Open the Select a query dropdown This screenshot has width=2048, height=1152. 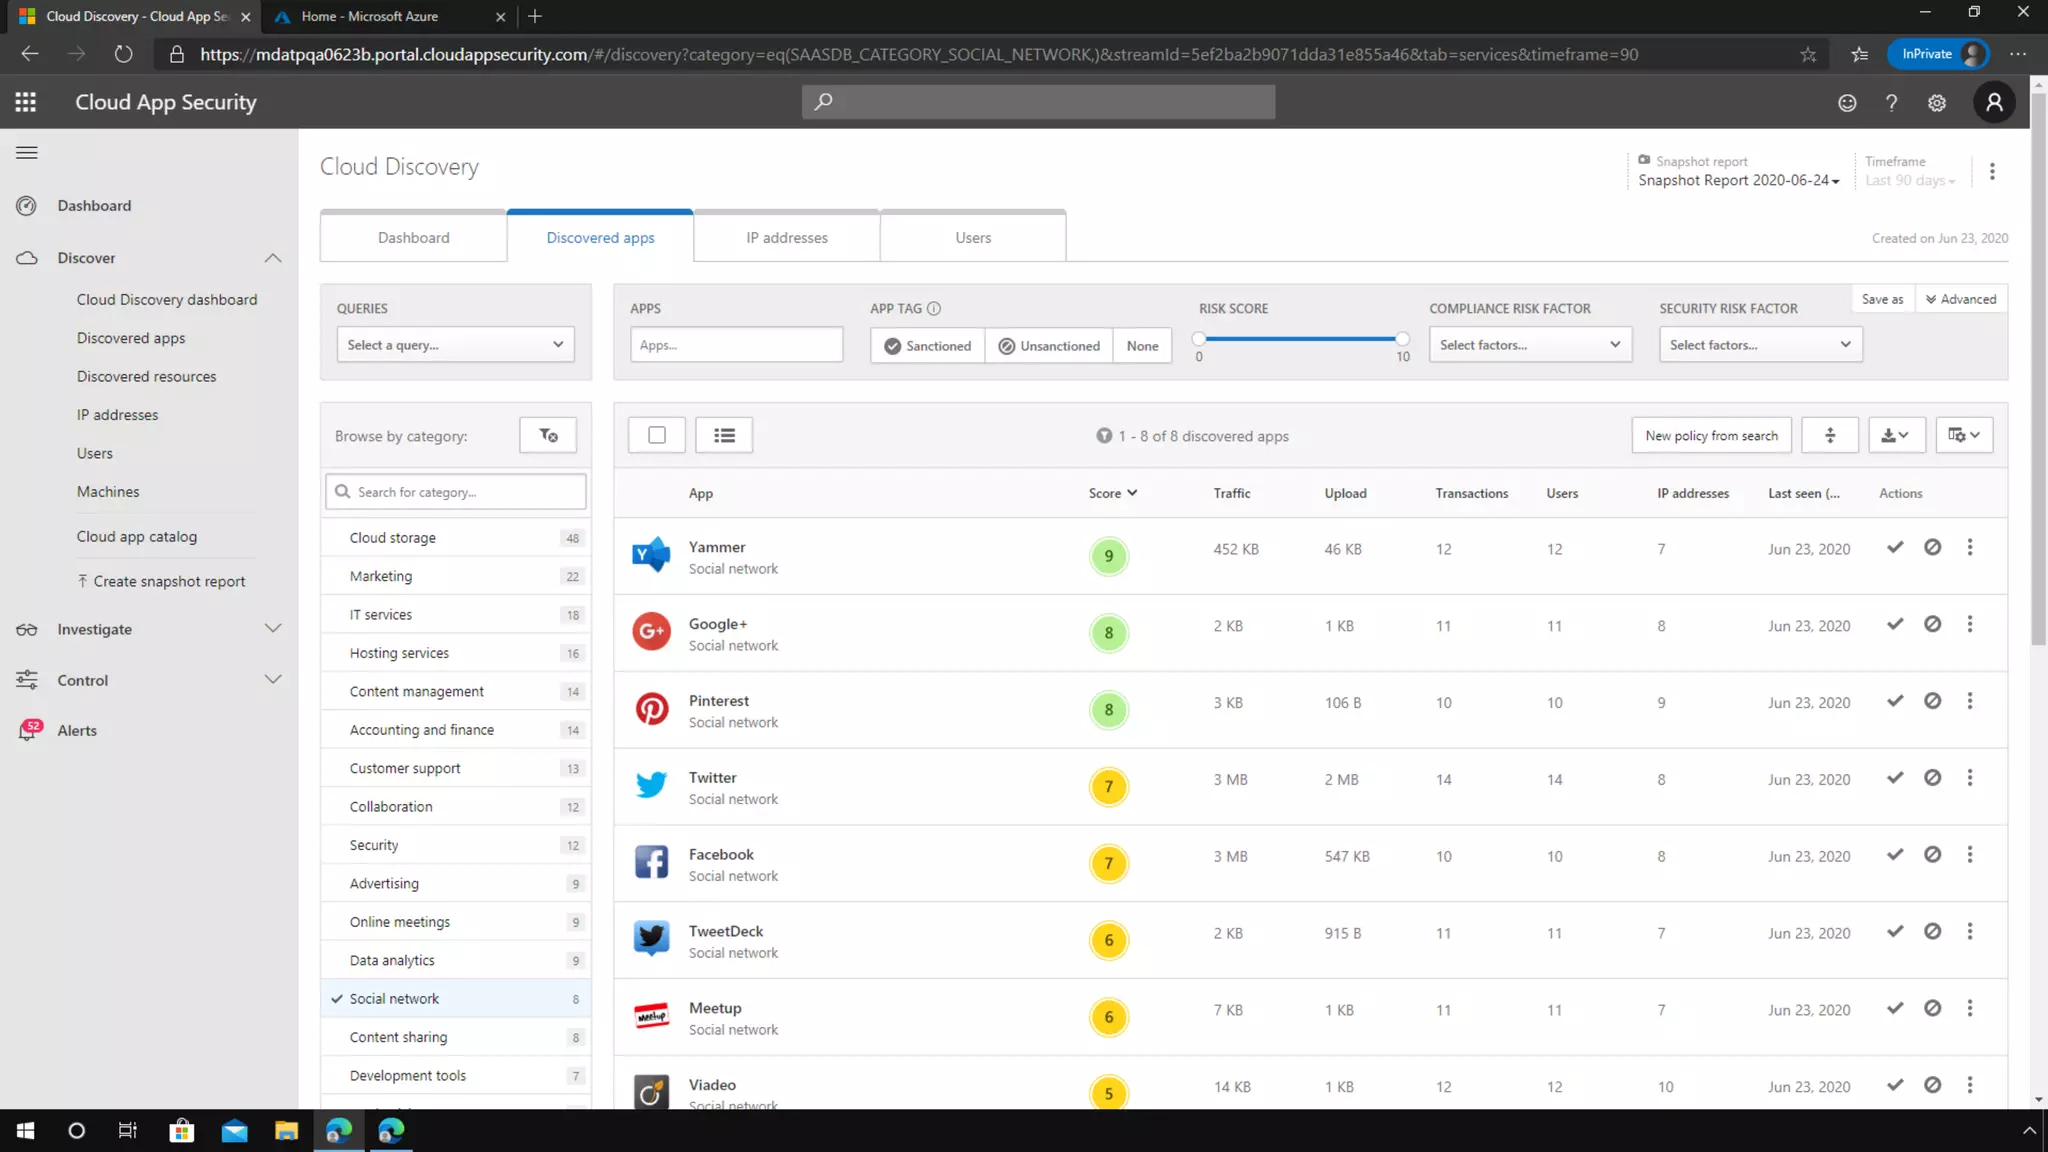tap(455, 345)
